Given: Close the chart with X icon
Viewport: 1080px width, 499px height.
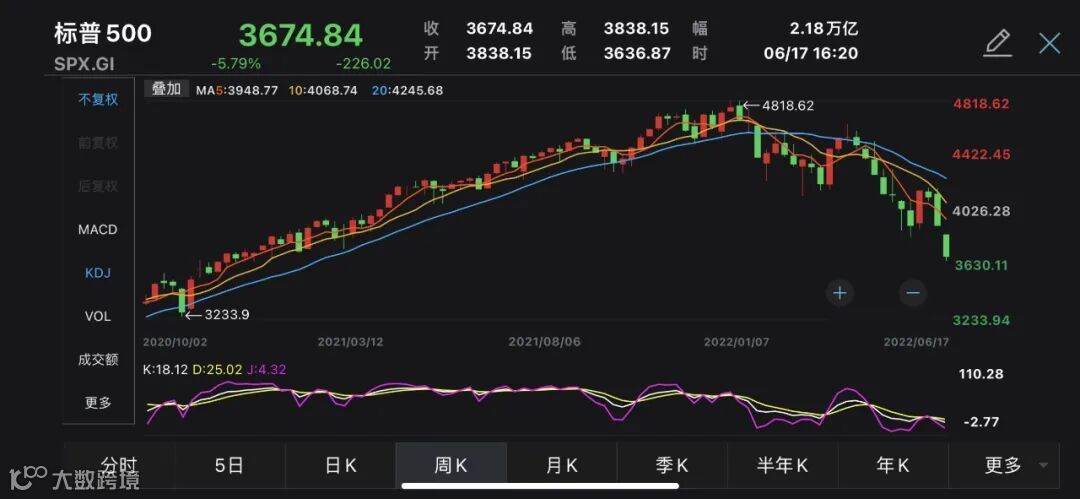Looking at the screenshot, I should (1050, 43).
